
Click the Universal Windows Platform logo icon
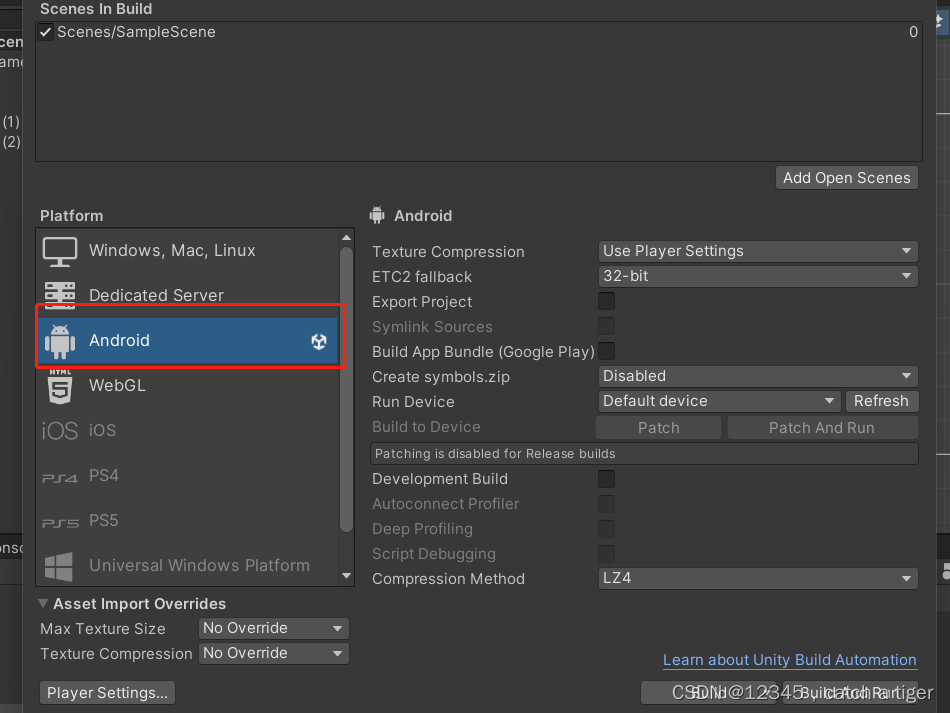(x=60, y=567)
